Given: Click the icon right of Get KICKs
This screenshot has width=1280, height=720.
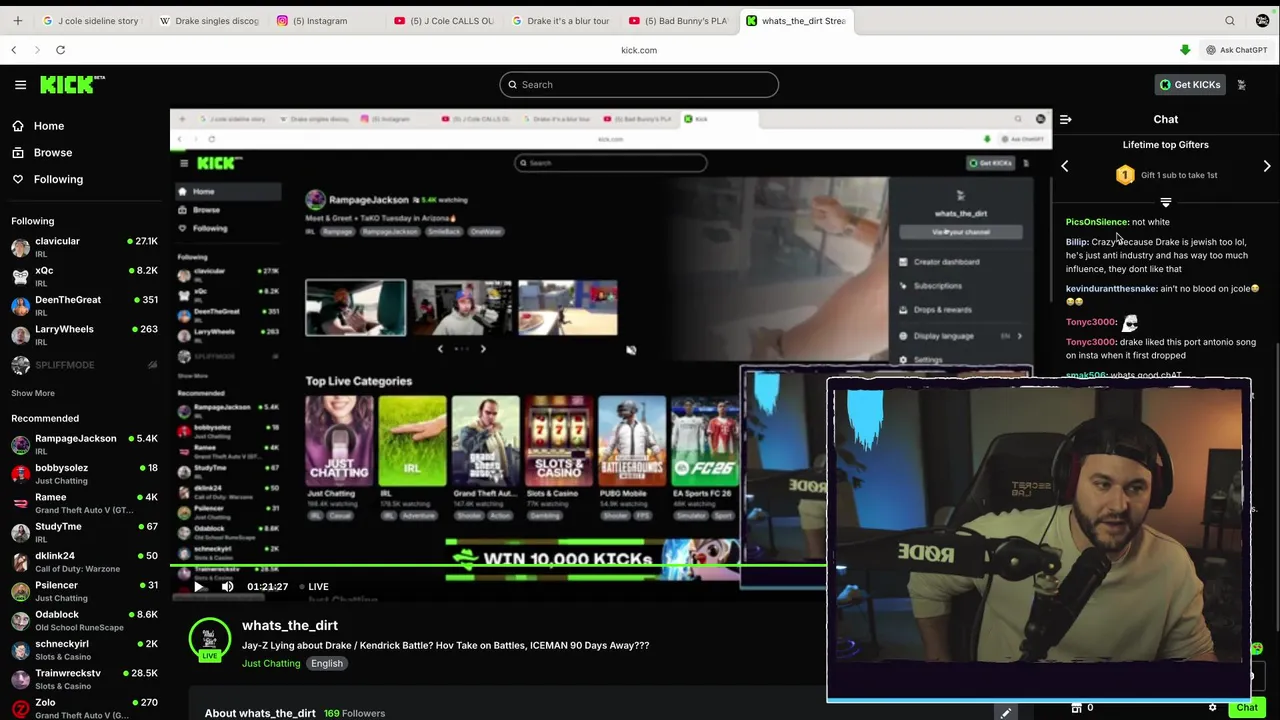Looking at the screenshot, I should (x=1241, y=85).
